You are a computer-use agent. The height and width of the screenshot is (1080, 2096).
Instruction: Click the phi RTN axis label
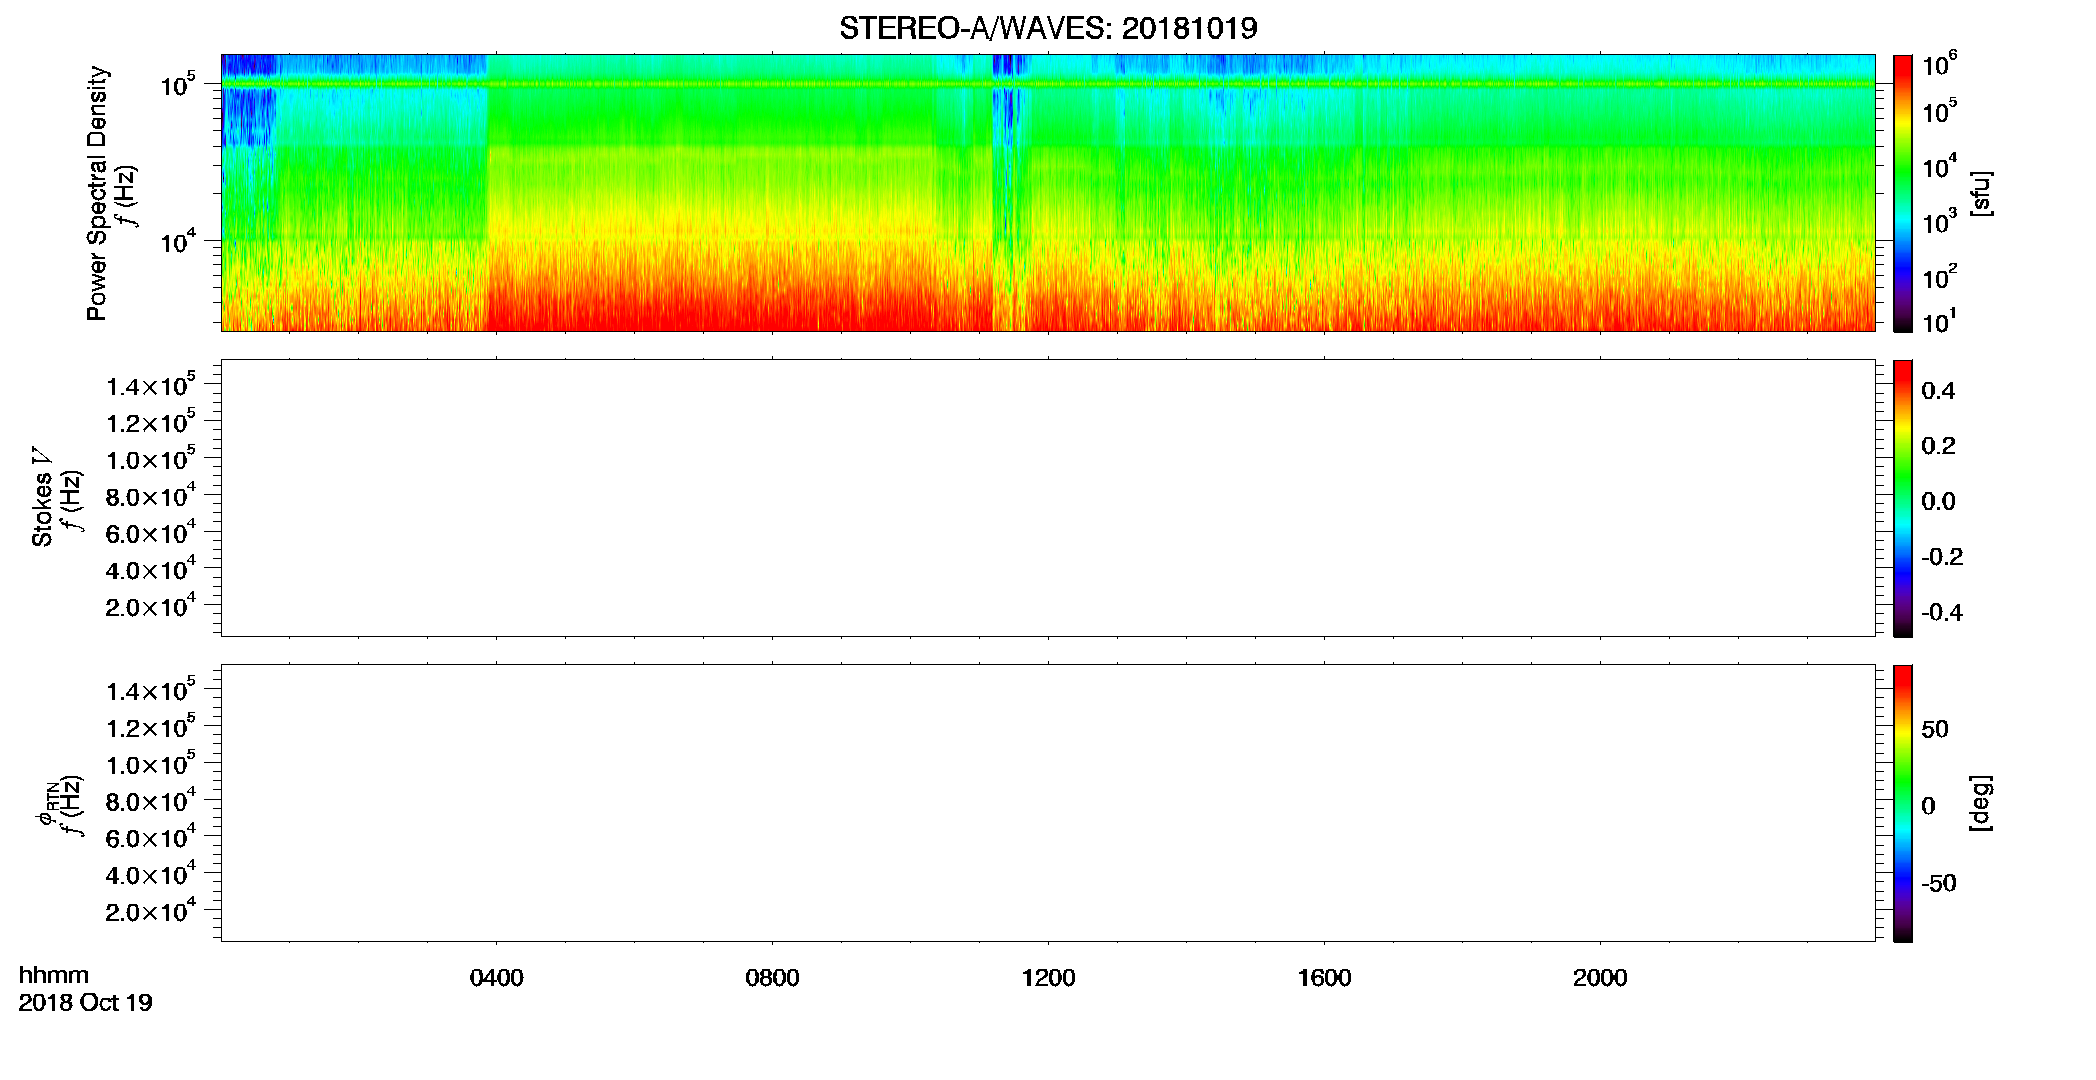(47, 805)
